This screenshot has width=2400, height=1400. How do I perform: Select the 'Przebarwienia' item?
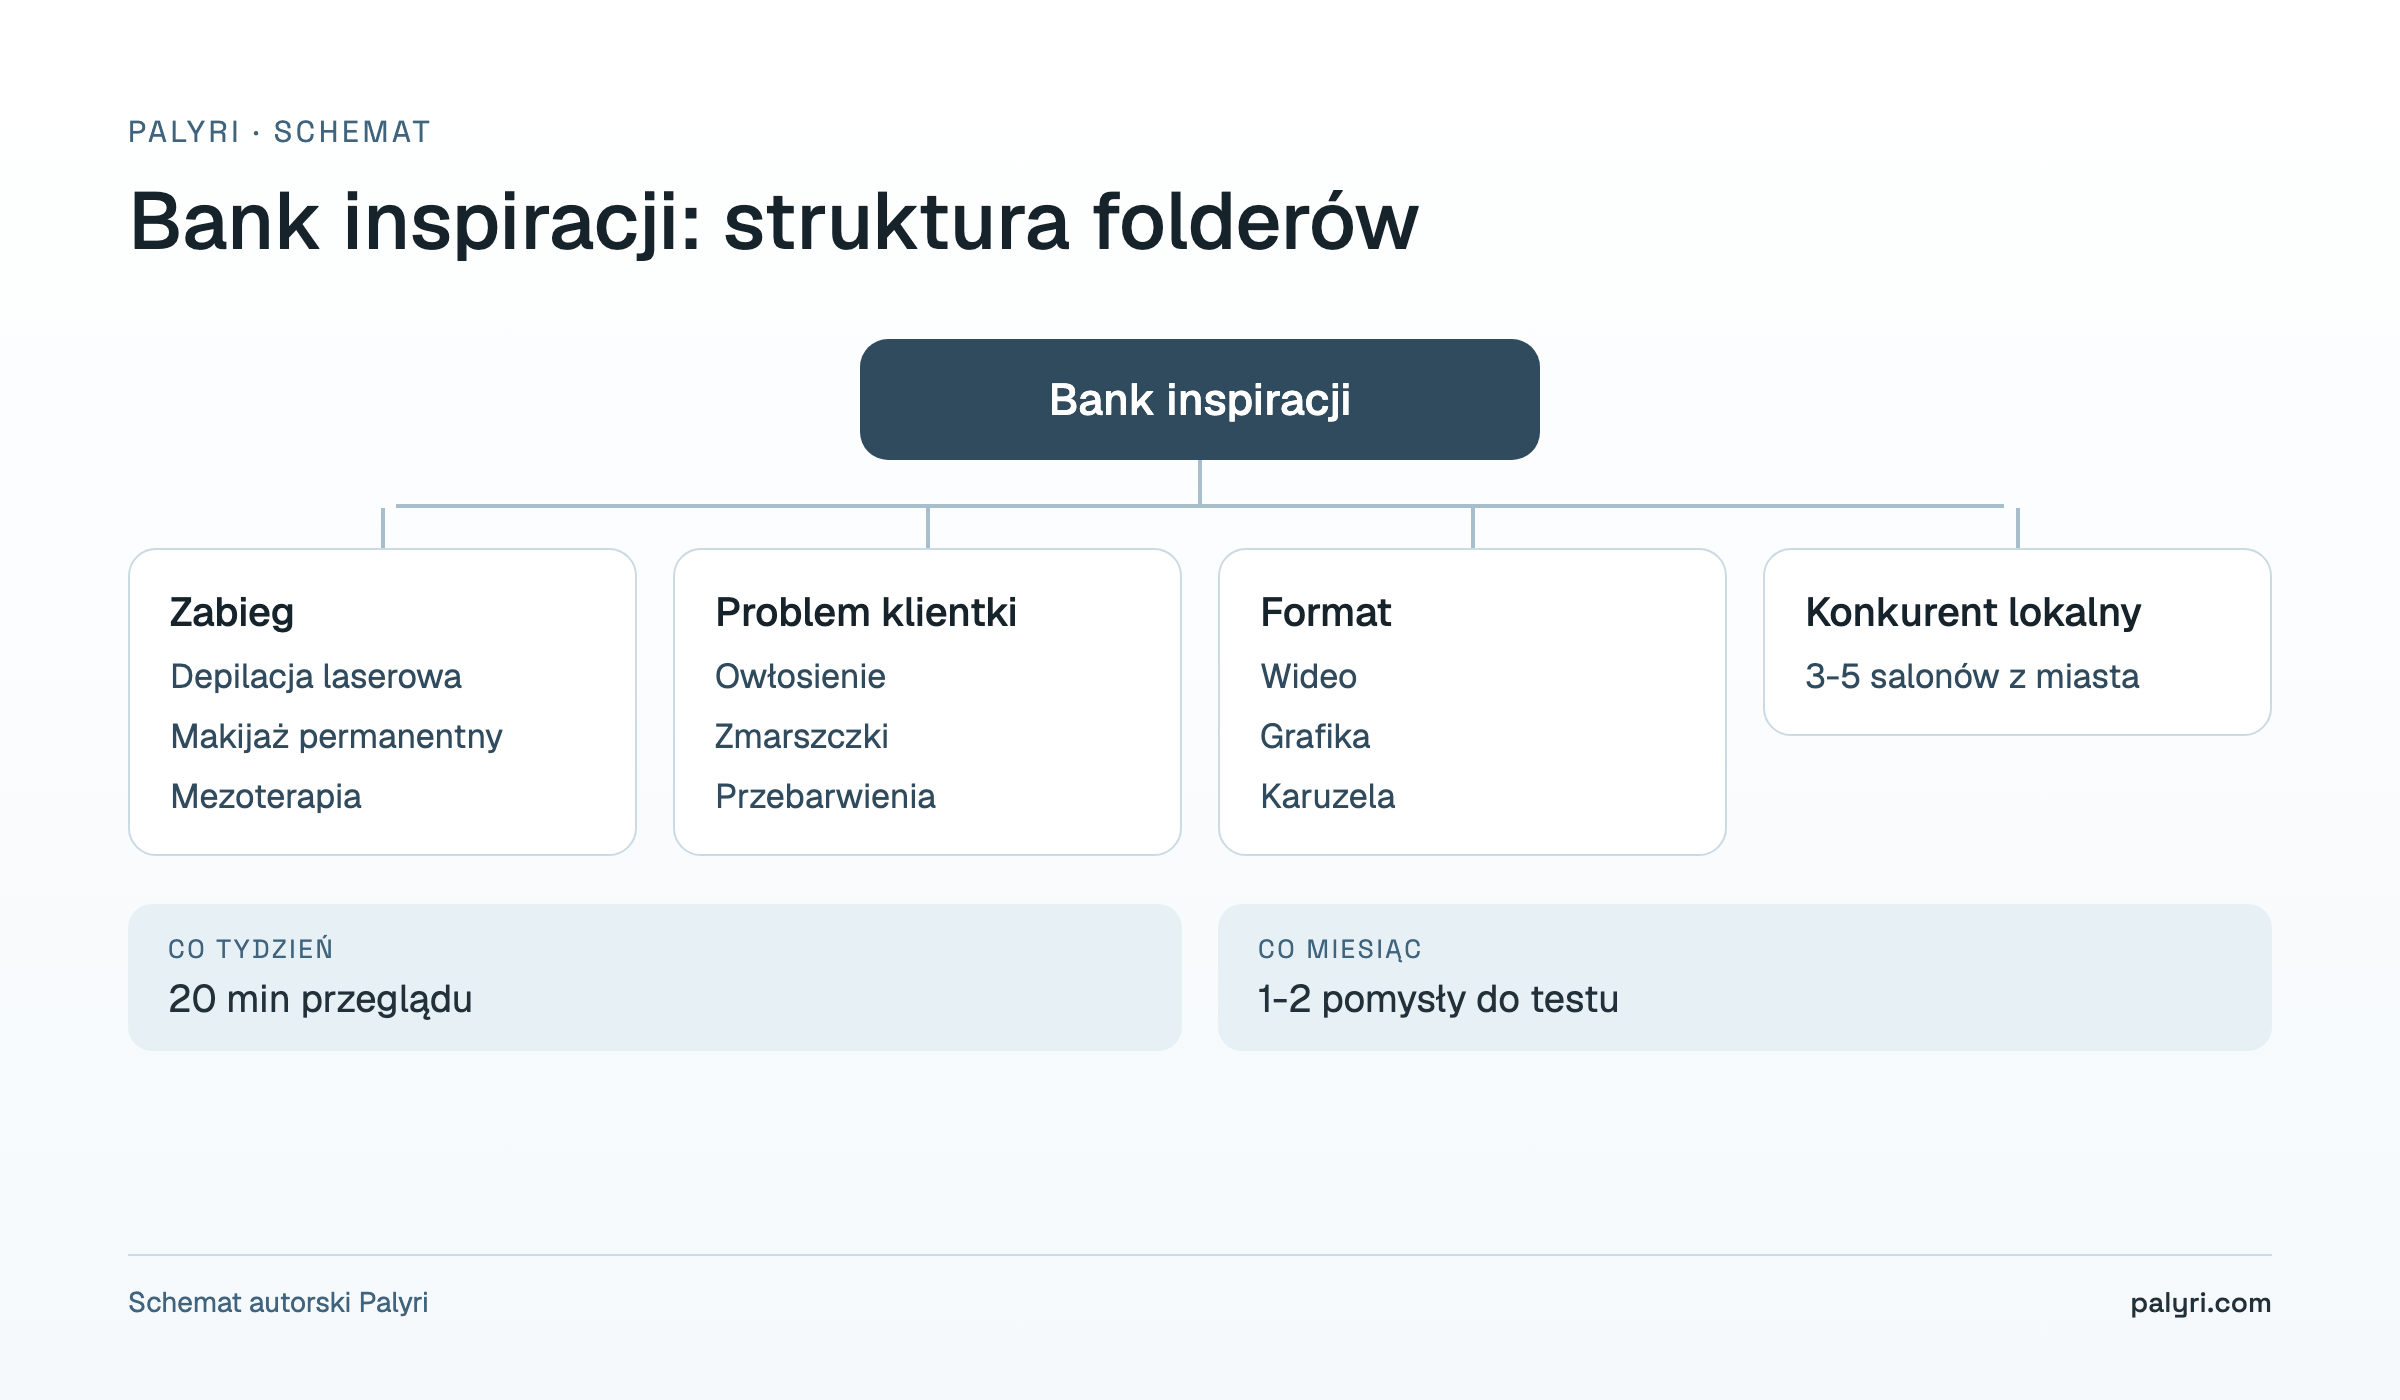[825, 796]
